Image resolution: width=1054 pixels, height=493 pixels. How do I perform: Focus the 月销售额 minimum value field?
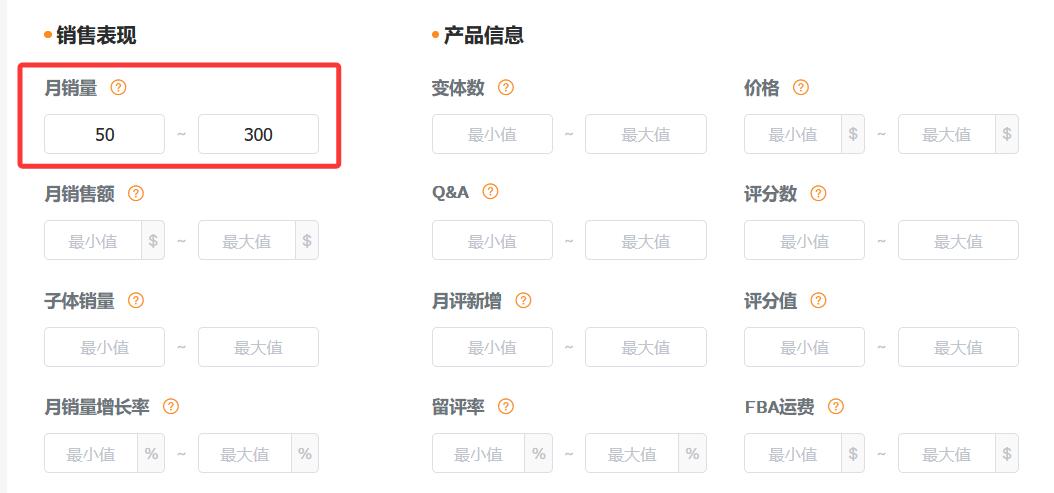click(x=93, y=241)
